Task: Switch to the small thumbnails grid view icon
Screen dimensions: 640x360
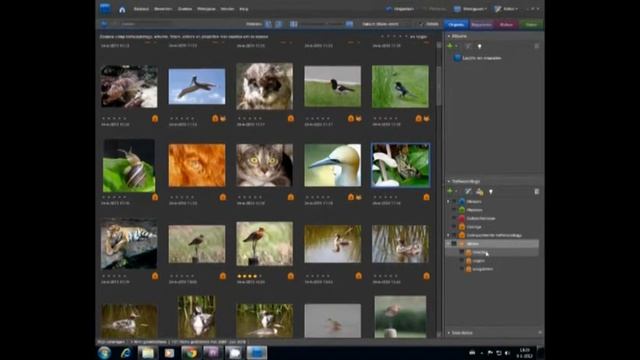Action: (293, 24)
